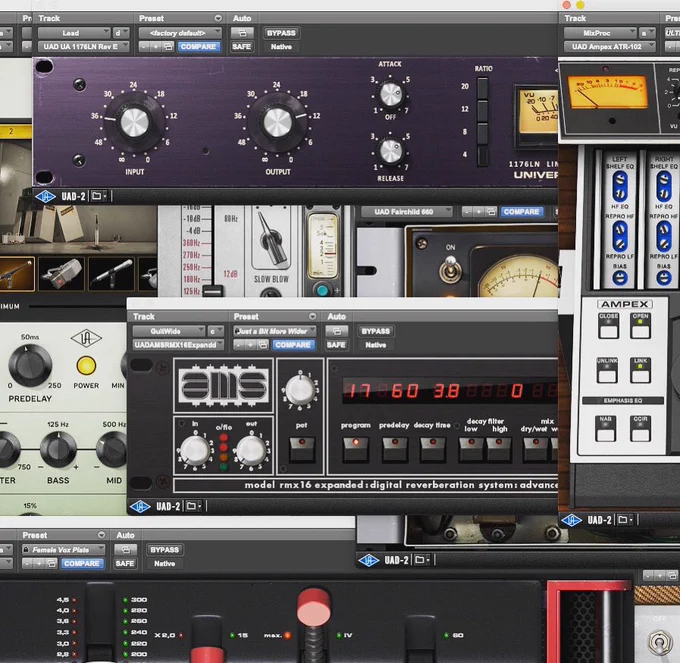The height and width of the screenshot is (663, 680).
Task: Enable the Ampex CLOSE button
Action: [x=608, y=326]
